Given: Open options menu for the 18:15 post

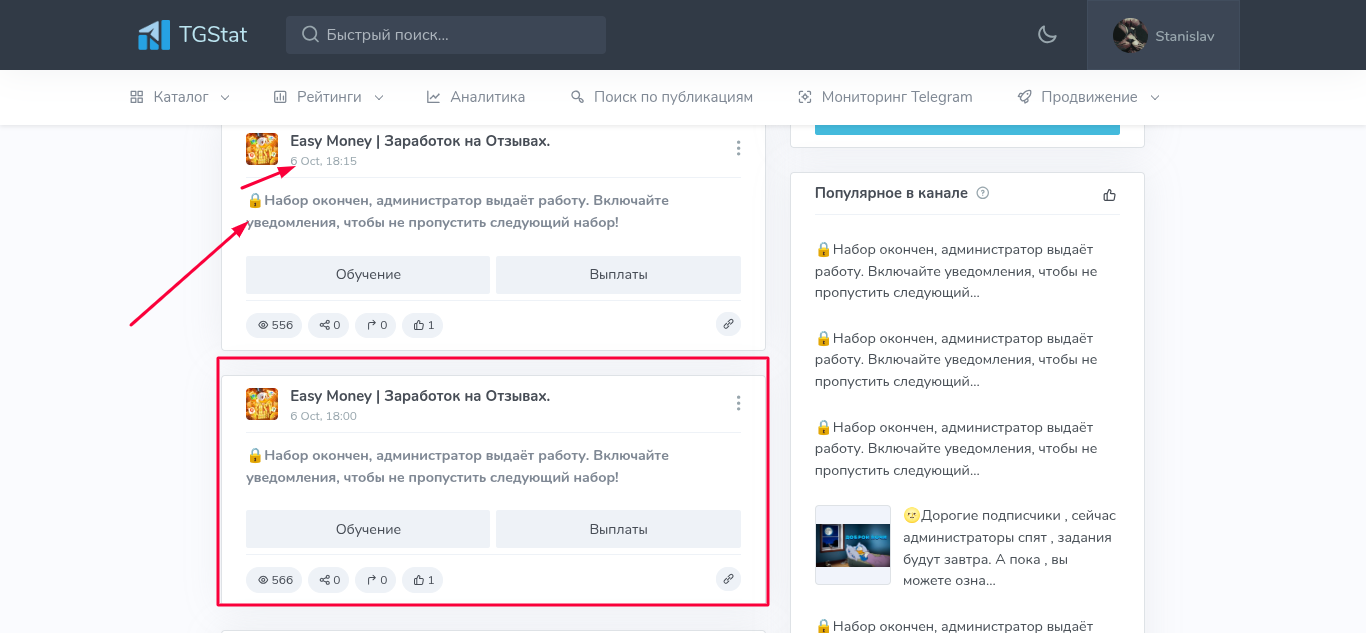Looking at the screenshot, I should click(x=738, y=148).
